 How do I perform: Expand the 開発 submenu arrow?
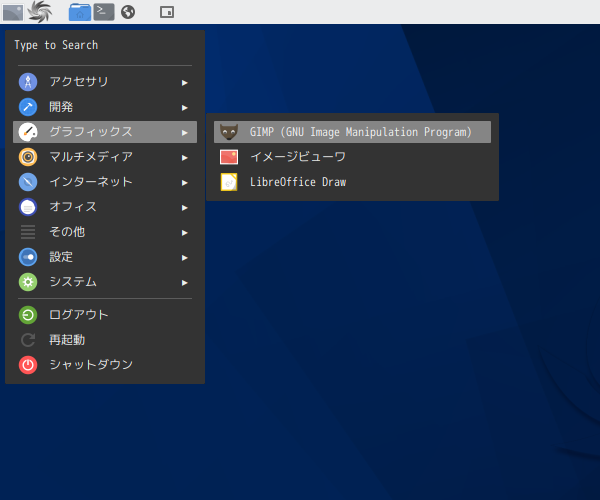[184, 108]
